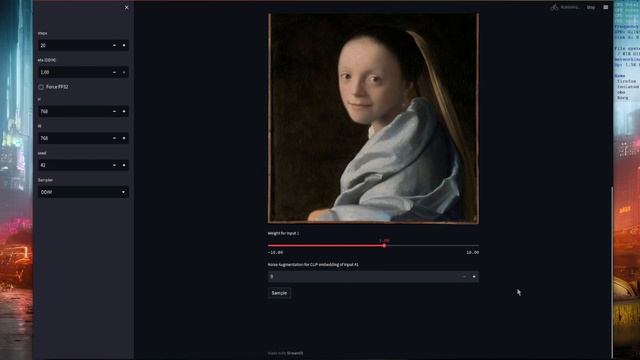Viewport: 640px width, 360px height.
Task: Decrease the eta (DDIM) value
Action: (x=114, y=72)
